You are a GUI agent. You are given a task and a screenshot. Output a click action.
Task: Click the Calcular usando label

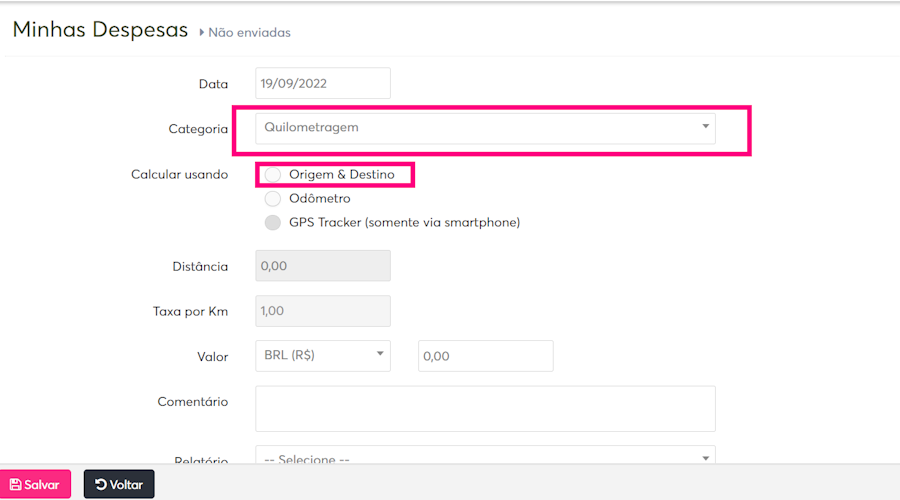coord(179,175)
